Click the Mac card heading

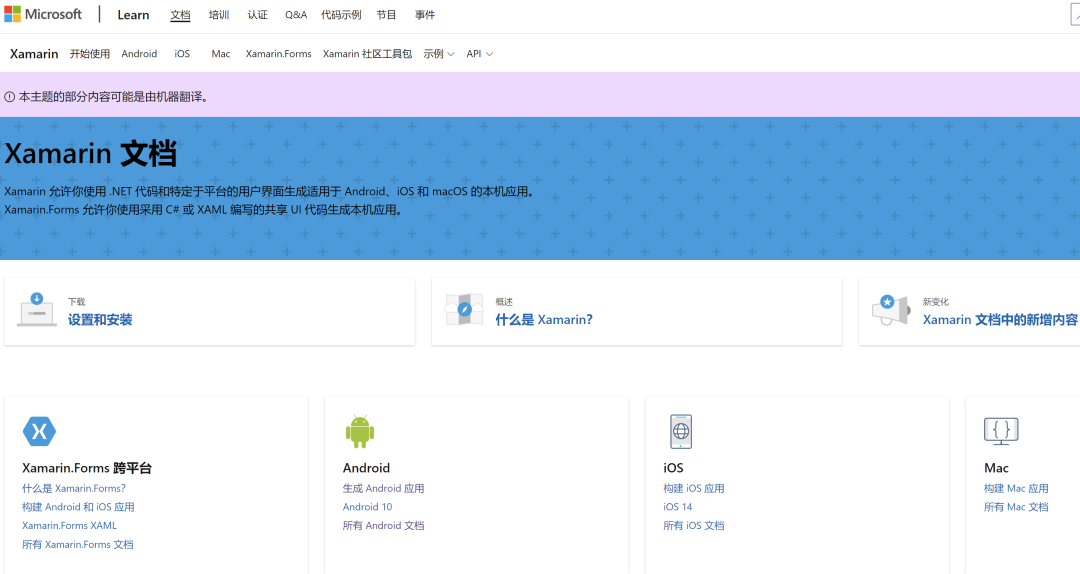(x=996, y=468)
